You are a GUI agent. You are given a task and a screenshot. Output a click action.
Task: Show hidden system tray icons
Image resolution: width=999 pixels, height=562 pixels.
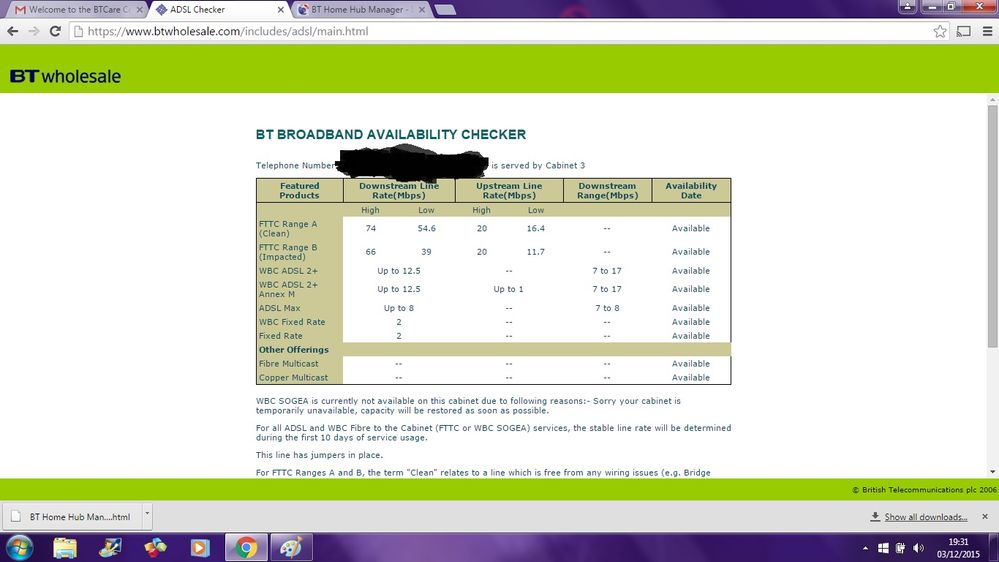tap(865, 548)
